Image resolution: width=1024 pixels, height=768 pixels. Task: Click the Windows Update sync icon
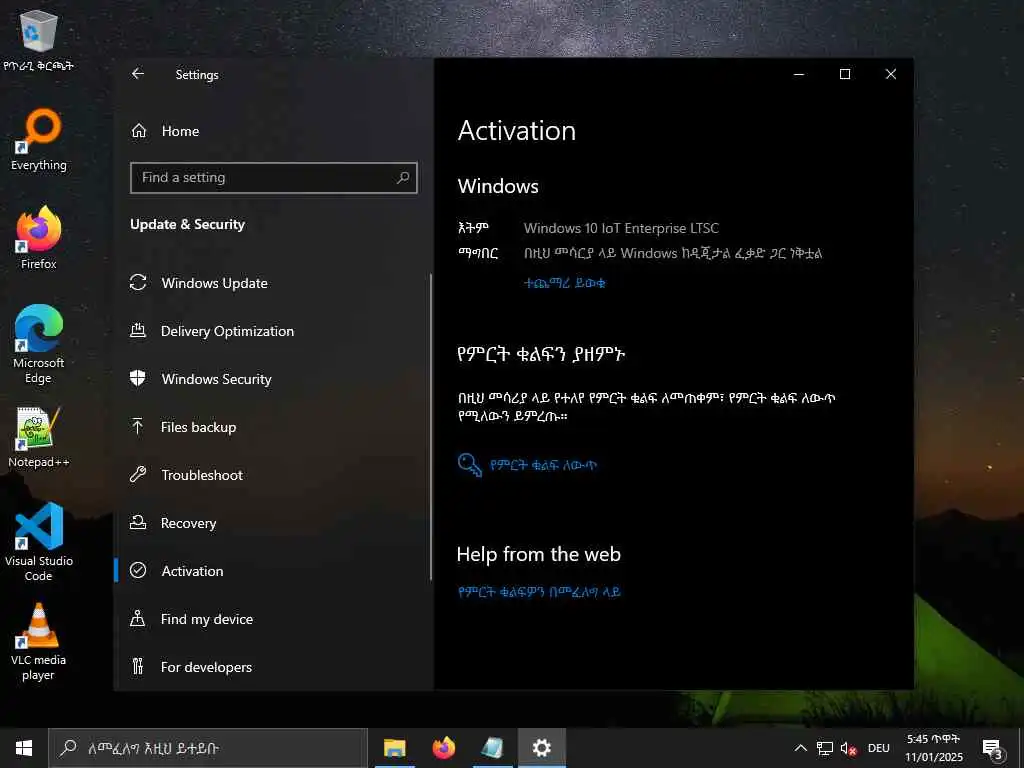coord(138,283)
